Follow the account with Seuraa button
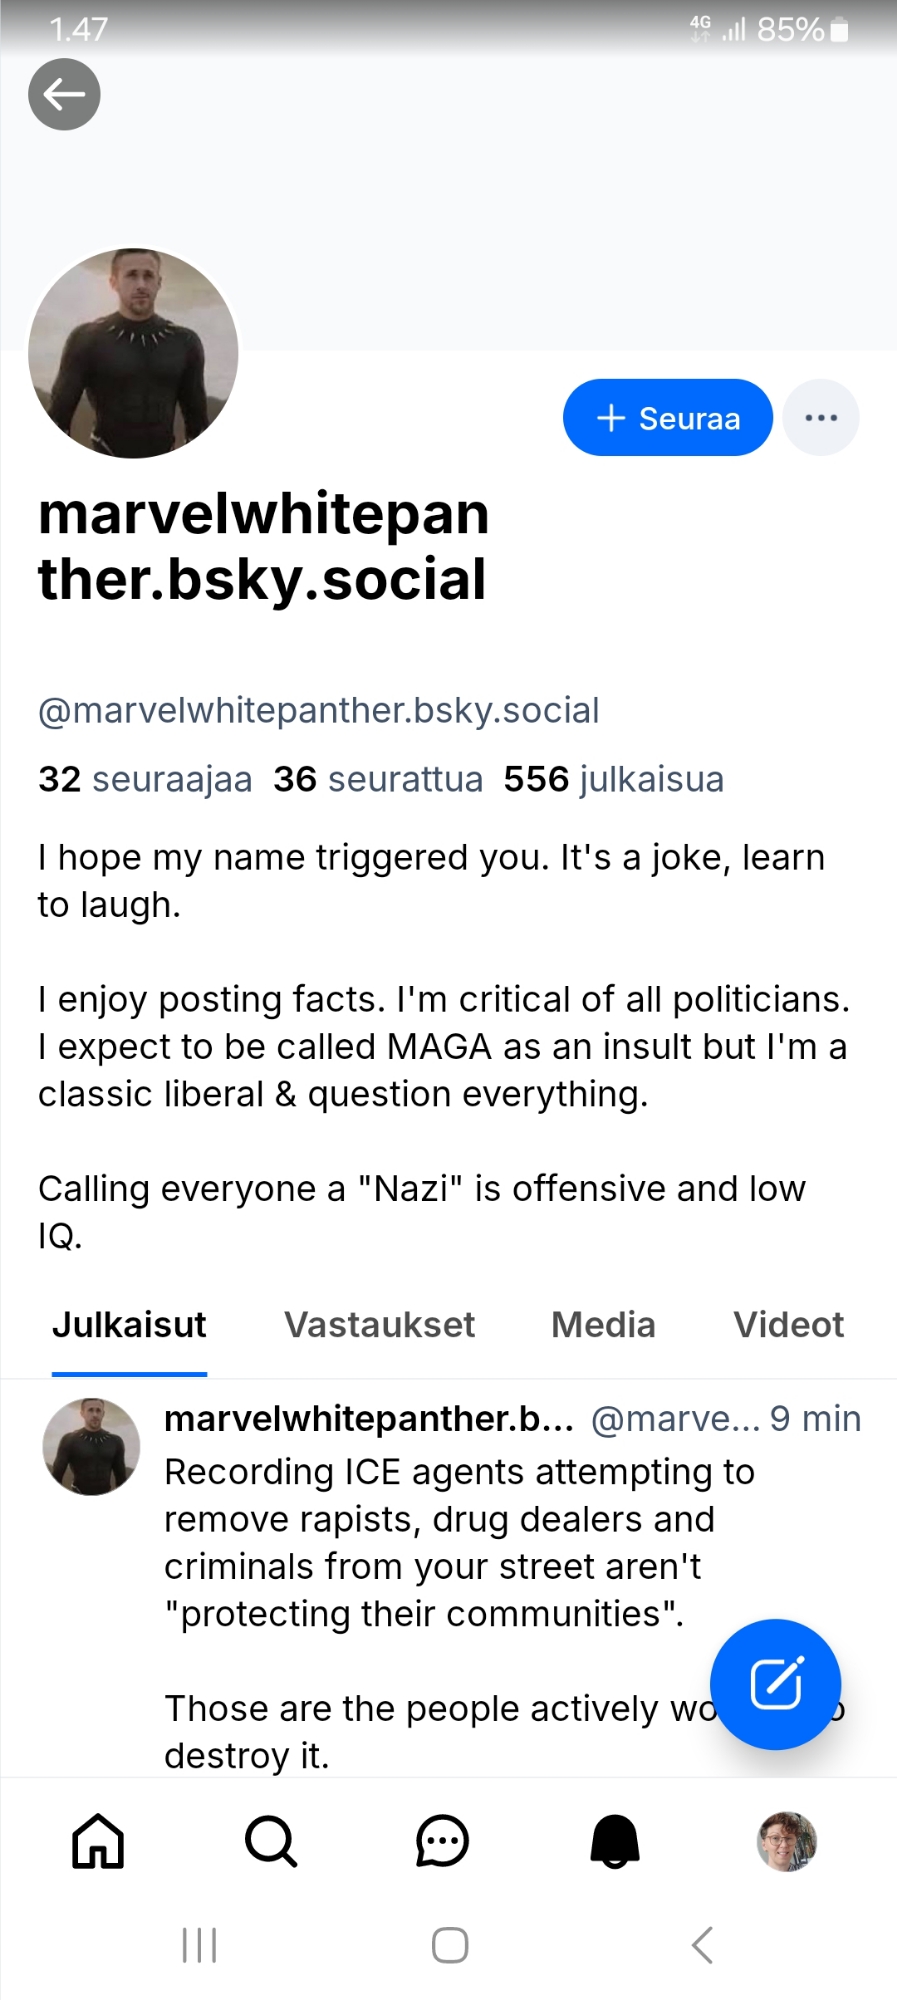This screenshot has height=2000, width=897. [x=667, y=418]
